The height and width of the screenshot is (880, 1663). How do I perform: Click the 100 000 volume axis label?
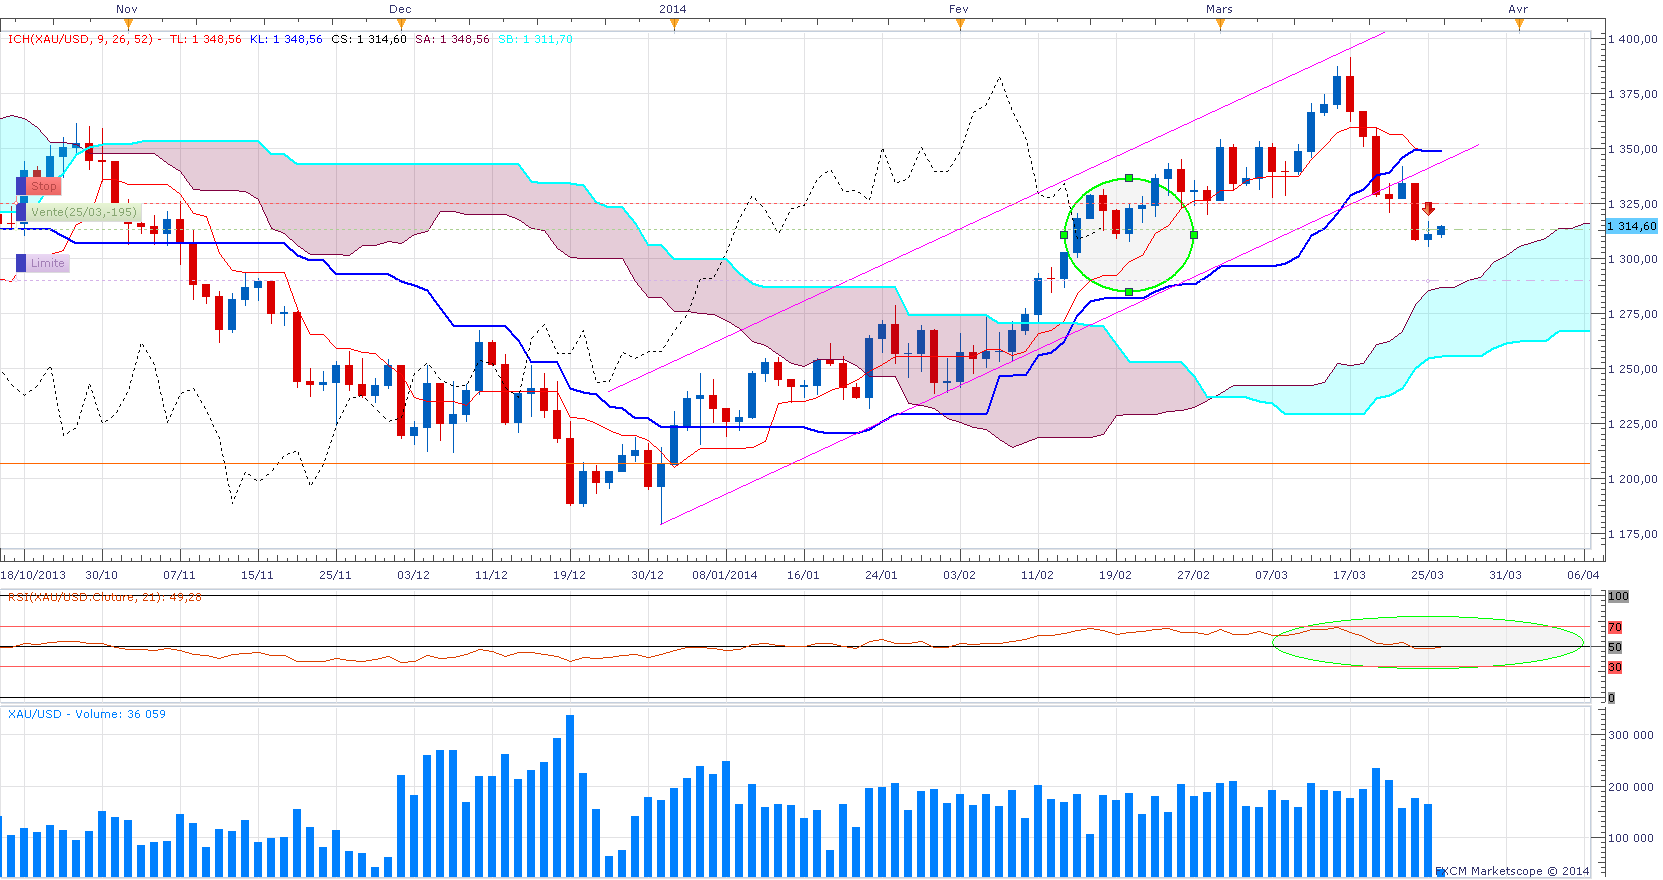1631,838
